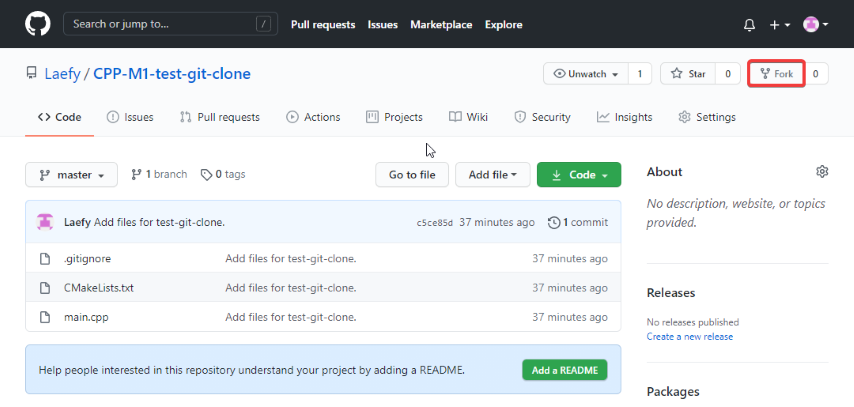
Task: Expand the master branch dropdown
Action: tap(71, 175)
